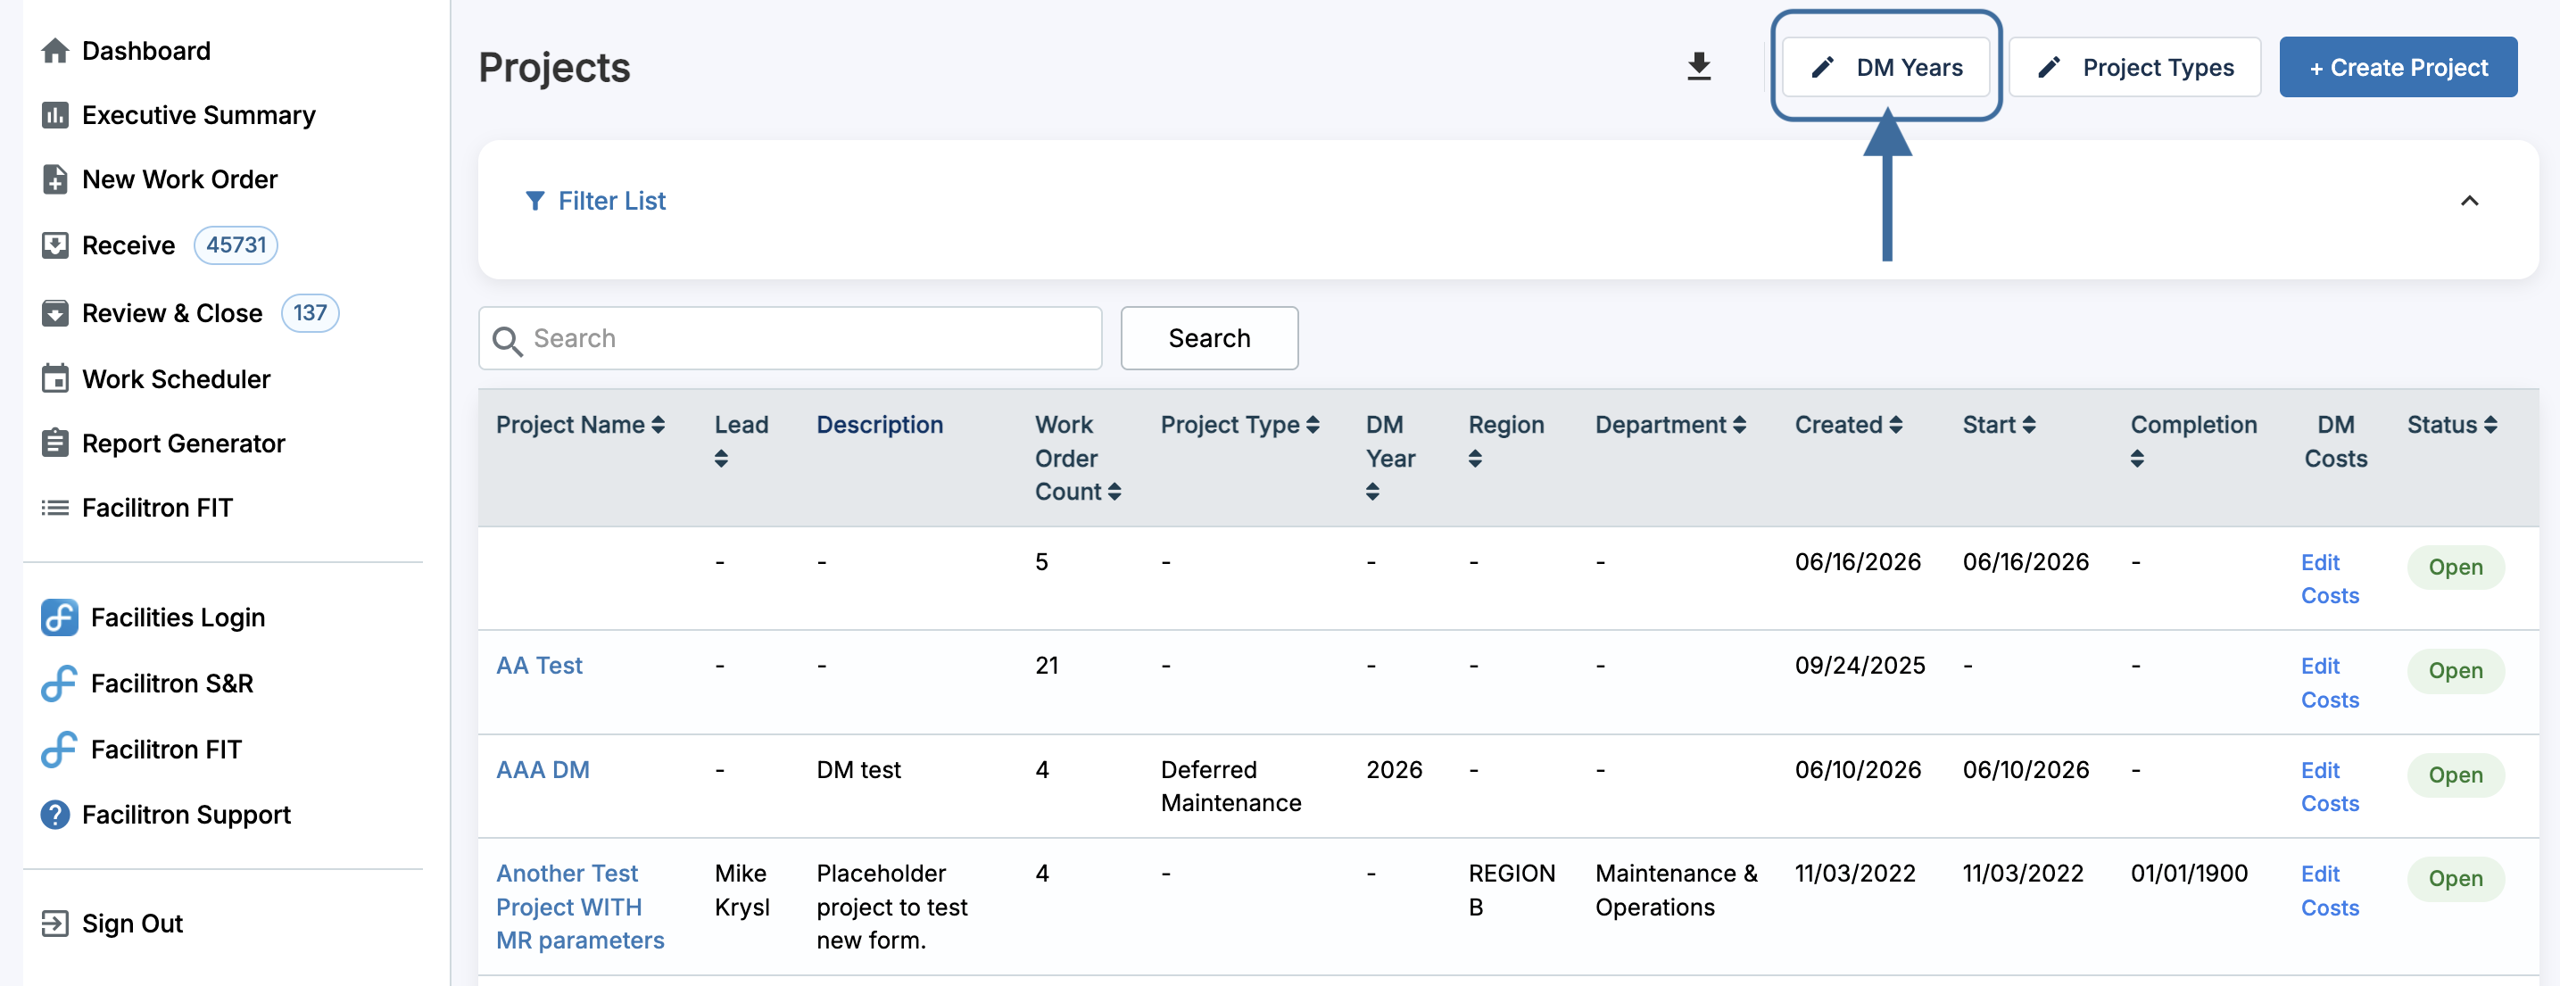Collapse the Filter List panel chevron
The image size is (2560, 986).
(x=2469, y=201)
